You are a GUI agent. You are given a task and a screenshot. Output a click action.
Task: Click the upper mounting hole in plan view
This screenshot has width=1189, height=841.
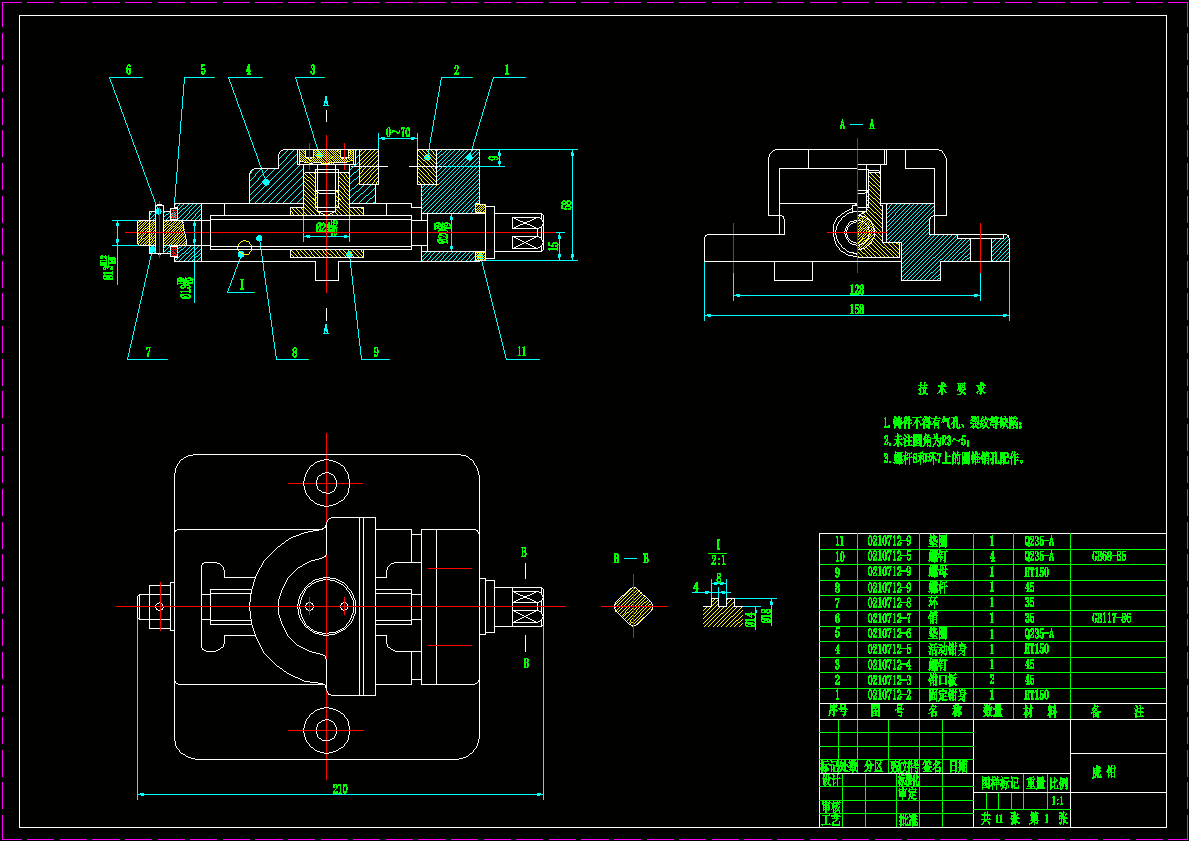(x=326, y=483)
